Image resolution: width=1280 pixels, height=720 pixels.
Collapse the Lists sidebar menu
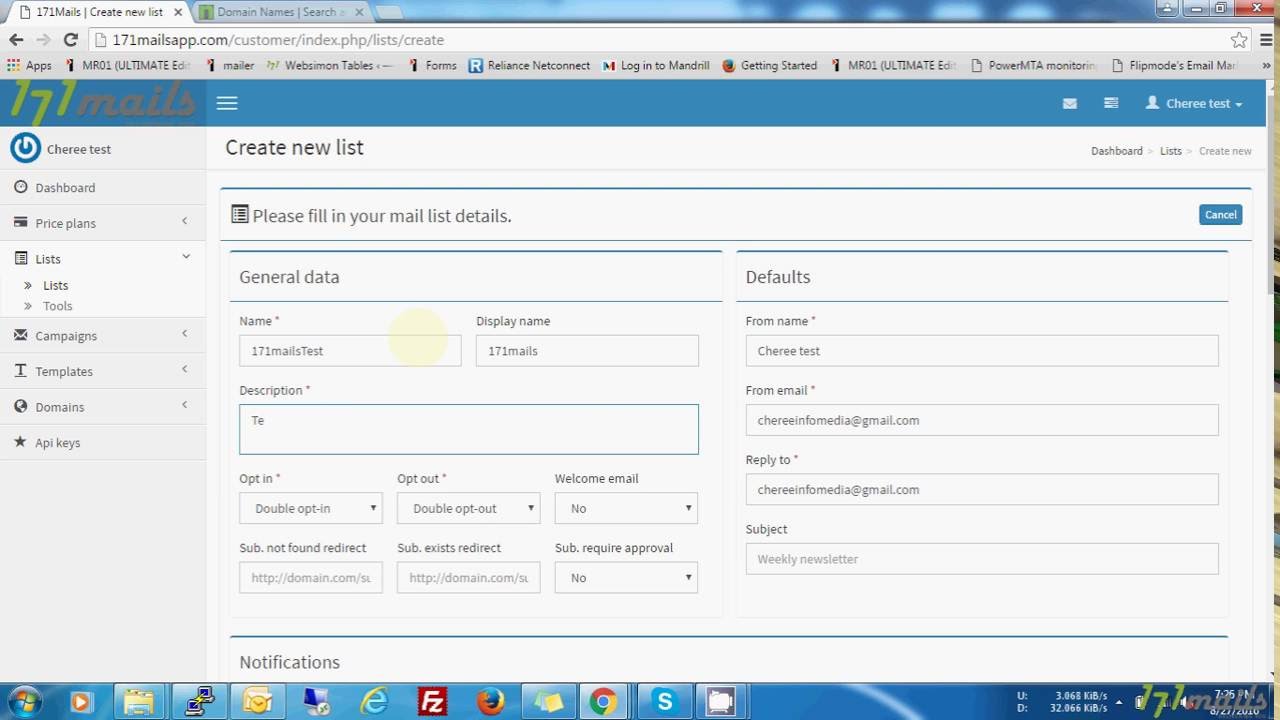click(x=103, y=258)
